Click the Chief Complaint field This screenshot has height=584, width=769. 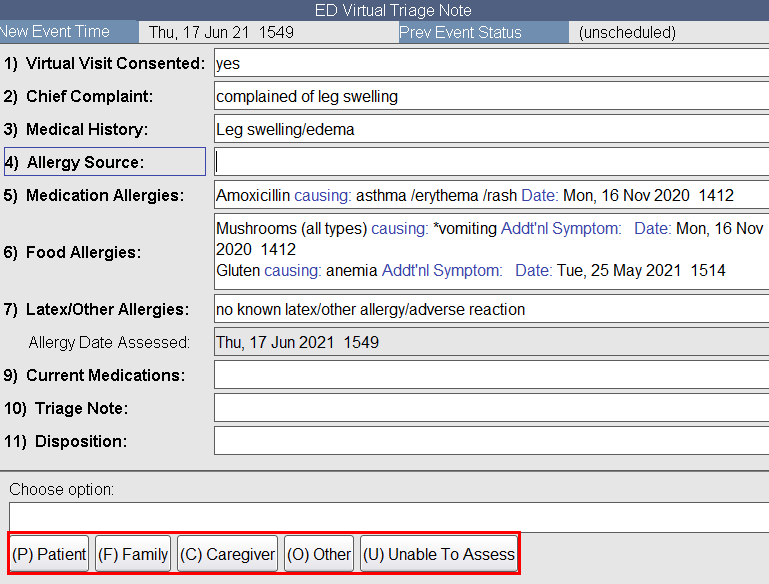pyautogui.click(x=490, y=97)
